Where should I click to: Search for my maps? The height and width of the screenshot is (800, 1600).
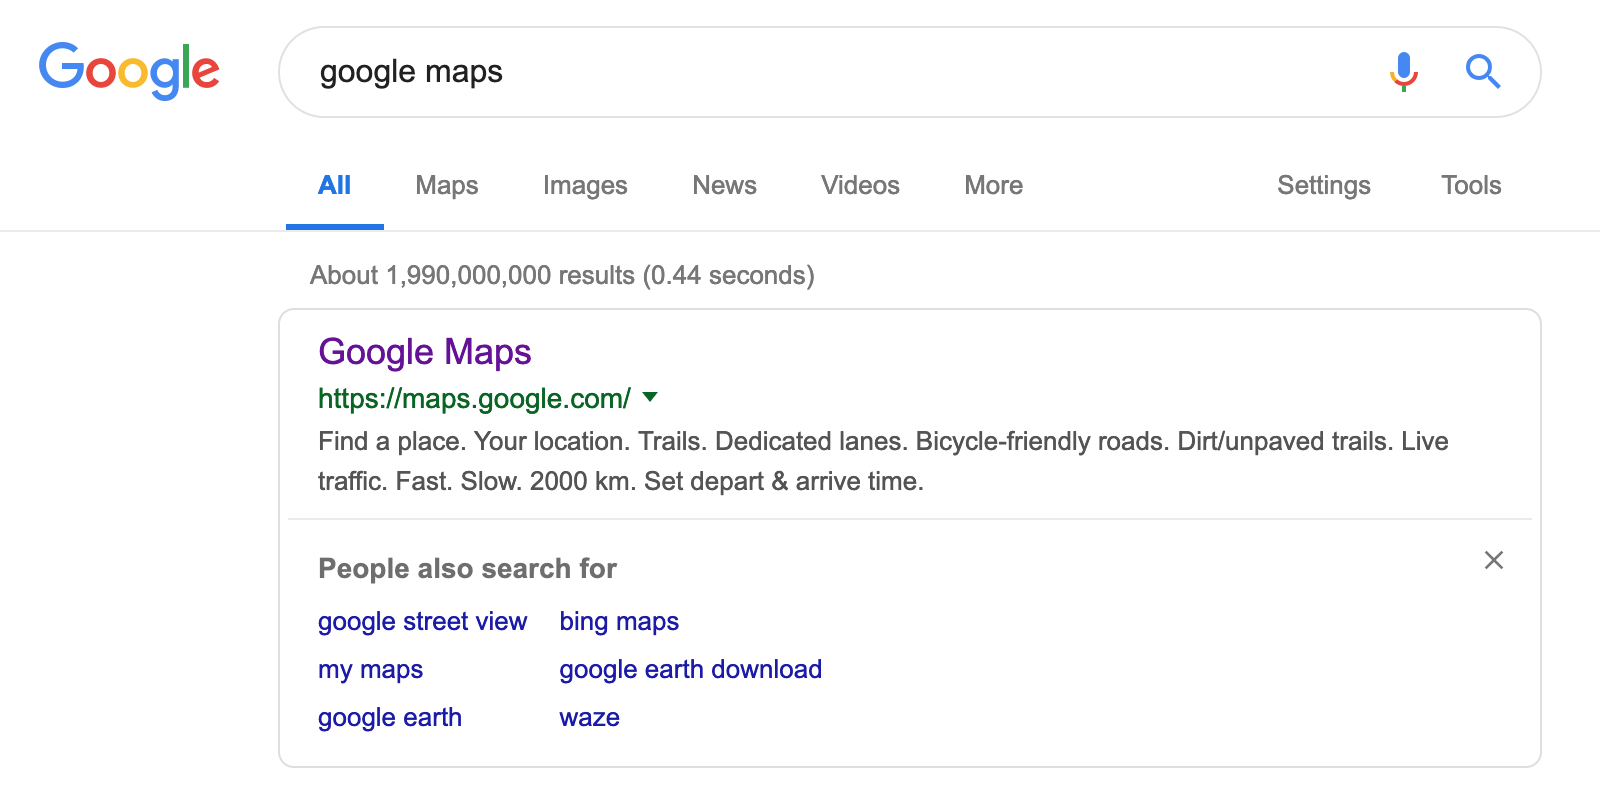pyautogui.click(x=370, y=669)
